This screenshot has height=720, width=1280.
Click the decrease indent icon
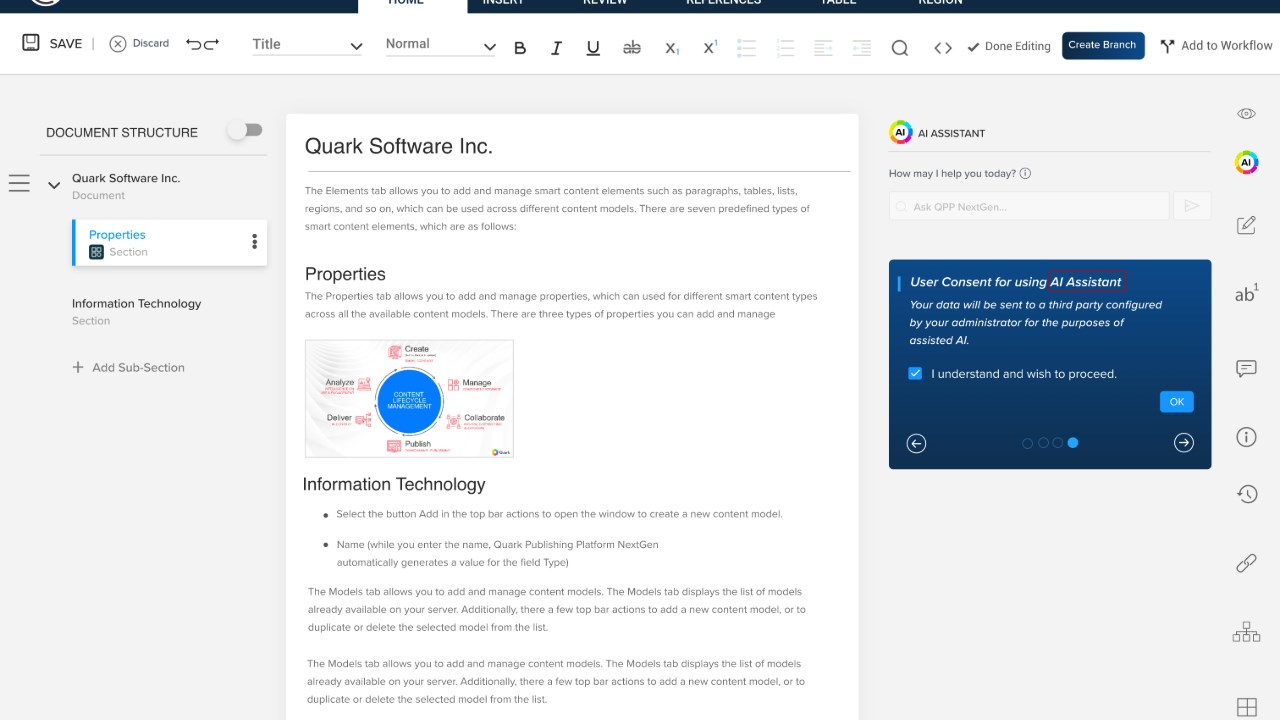point(823,47)
